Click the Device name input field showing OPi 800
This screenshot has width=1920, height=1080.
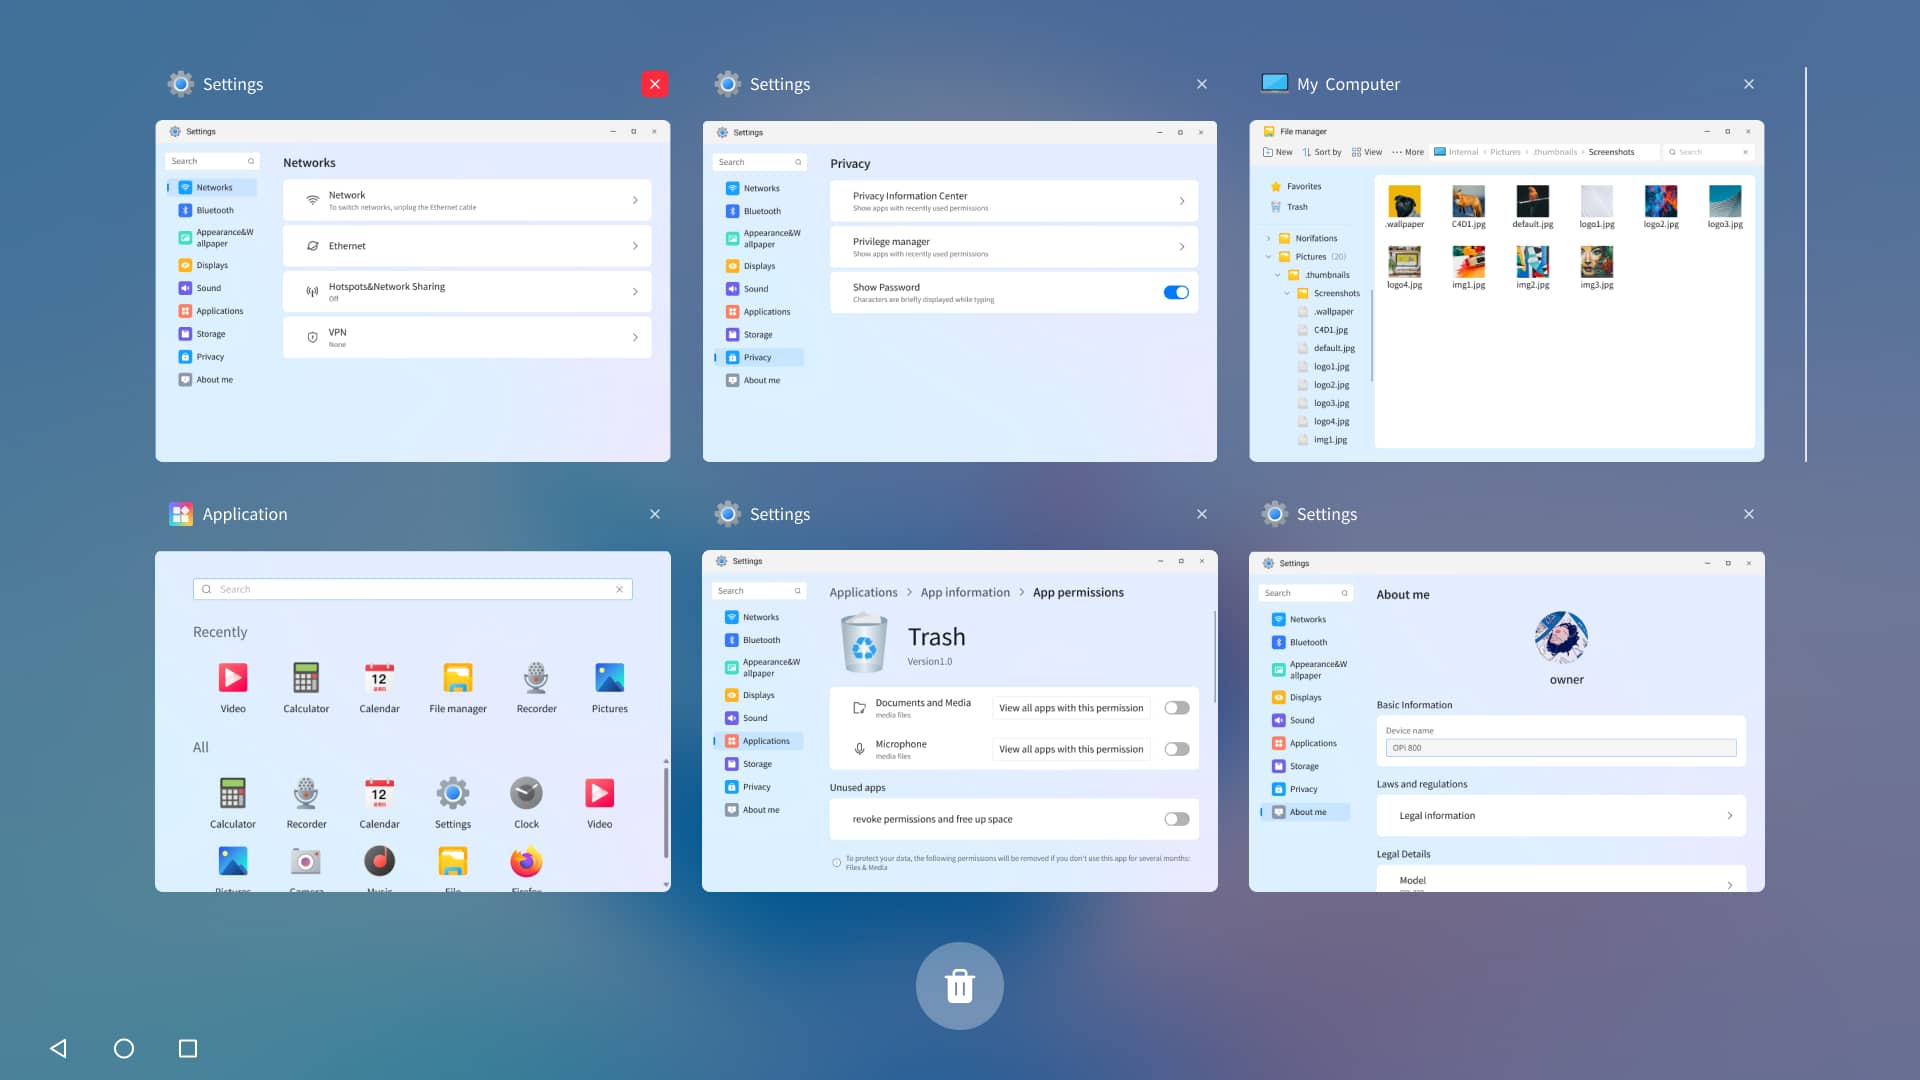click(1558, 747)
